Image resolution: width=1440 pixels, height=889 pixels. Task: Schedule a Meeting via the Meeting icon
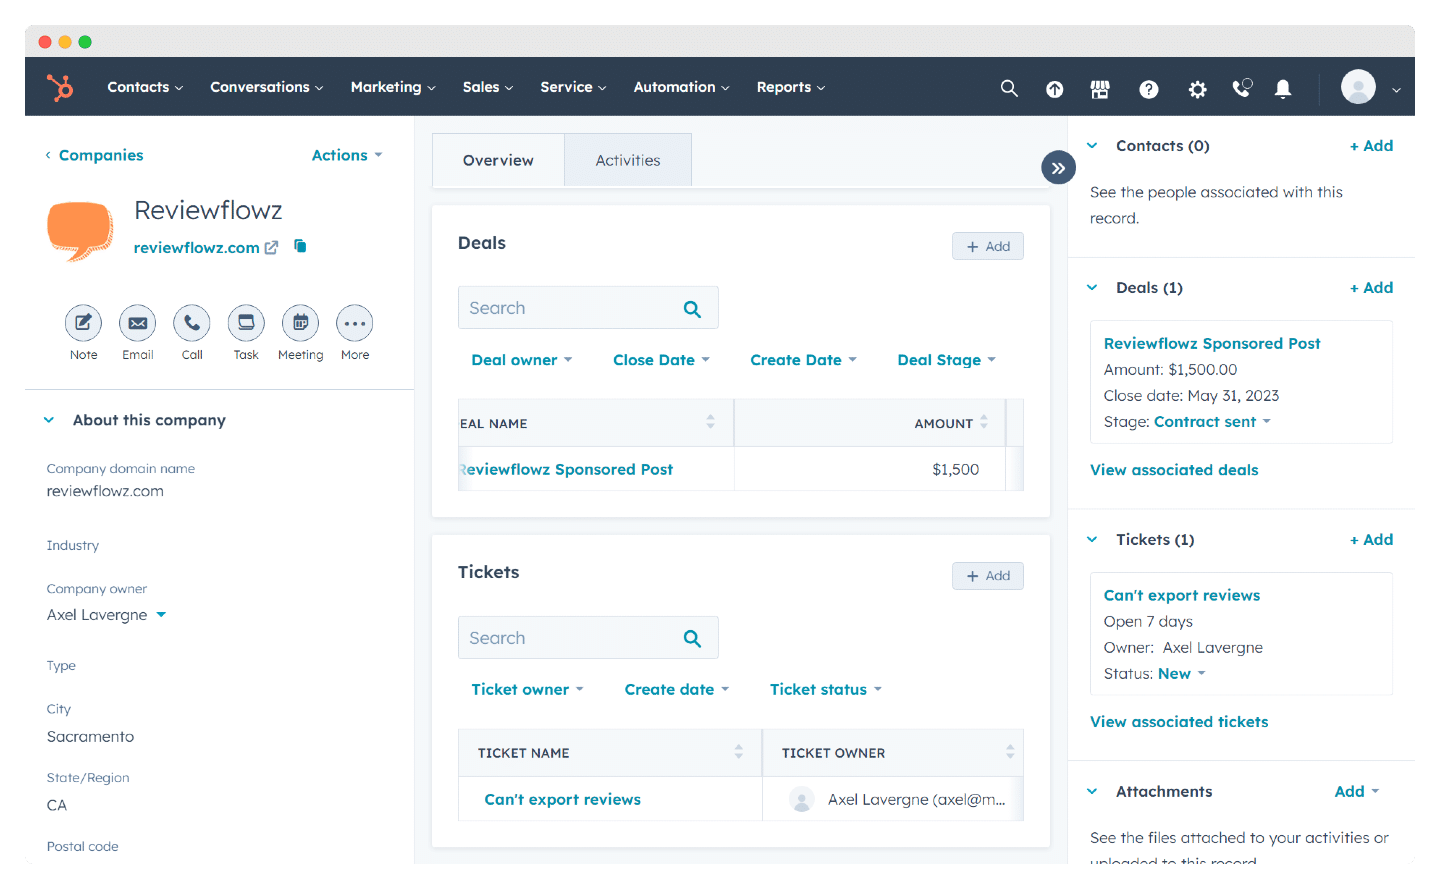coord(300,323)
